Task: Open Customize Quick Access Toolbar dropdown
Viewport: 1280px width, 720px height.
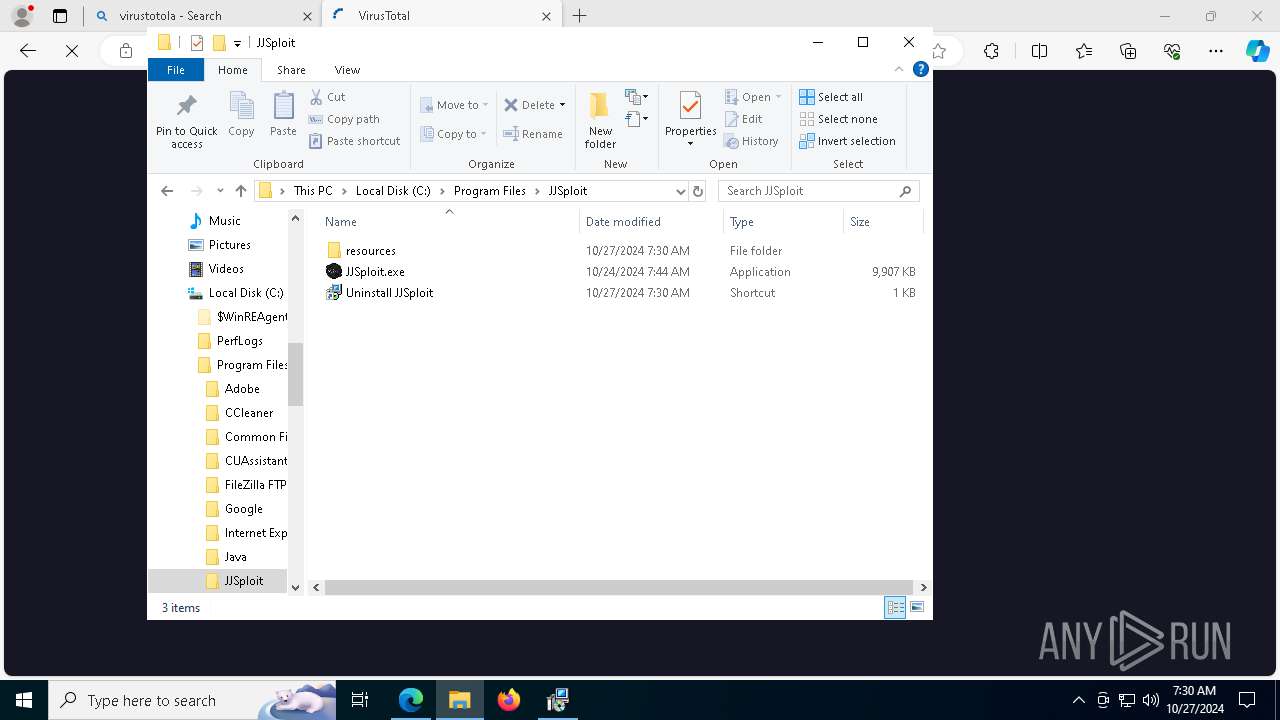Action: pos(237,43)
